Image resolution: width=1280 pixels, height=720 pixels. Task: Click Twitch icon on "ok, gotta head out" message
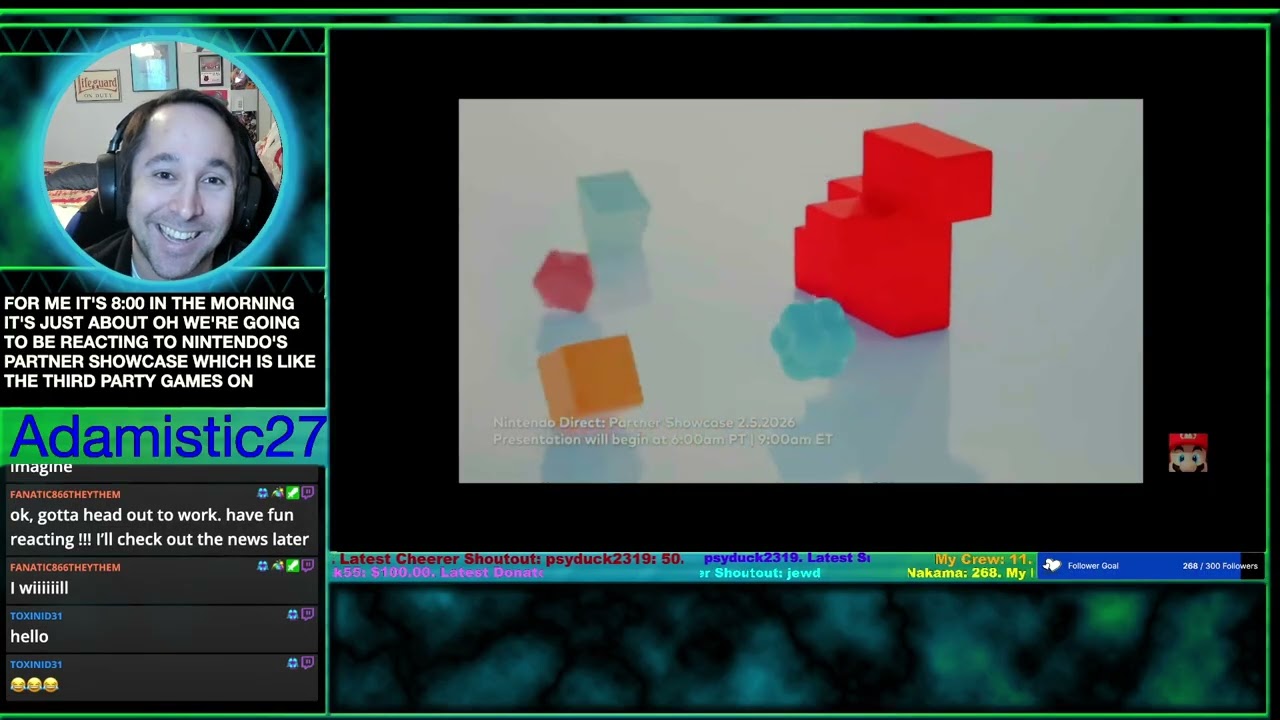pos(308,493)
